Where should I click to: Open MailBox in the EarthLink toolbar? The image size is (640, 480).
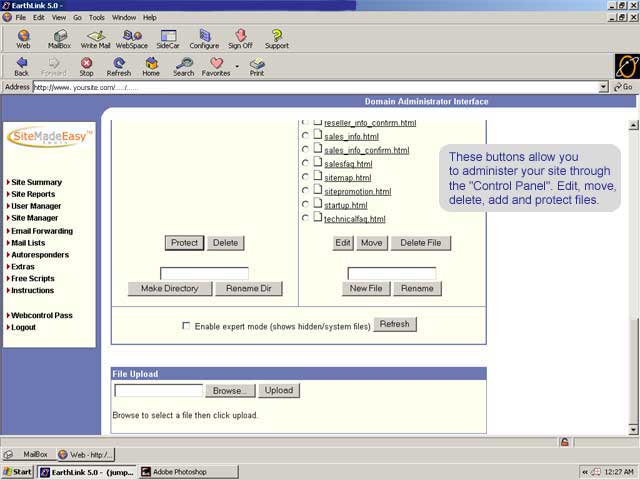(x=59, y=38)
